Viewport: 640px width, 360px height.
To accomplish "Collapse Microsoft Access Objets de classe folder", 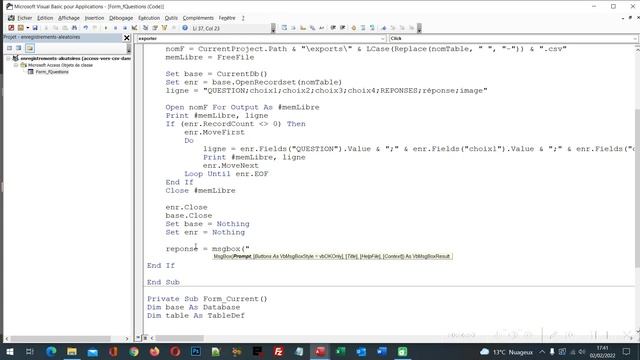I will pos(16,65).
